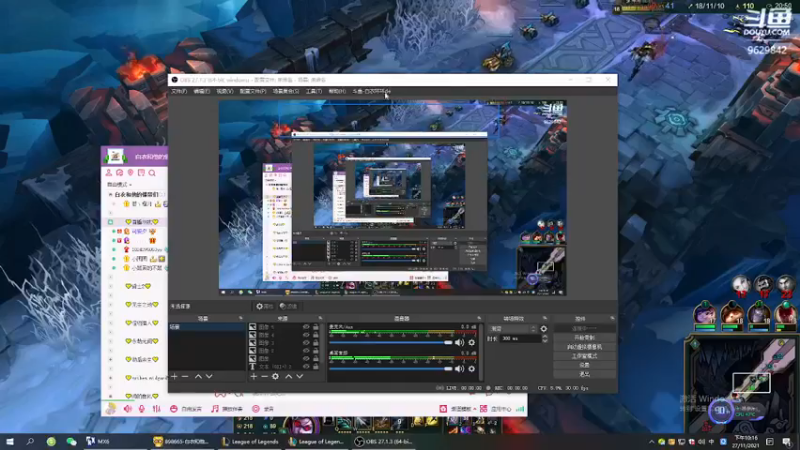This screenshot has width=800, height=450.
Task: Open the app center grid icon in YY
Action: tap(483, 409)
